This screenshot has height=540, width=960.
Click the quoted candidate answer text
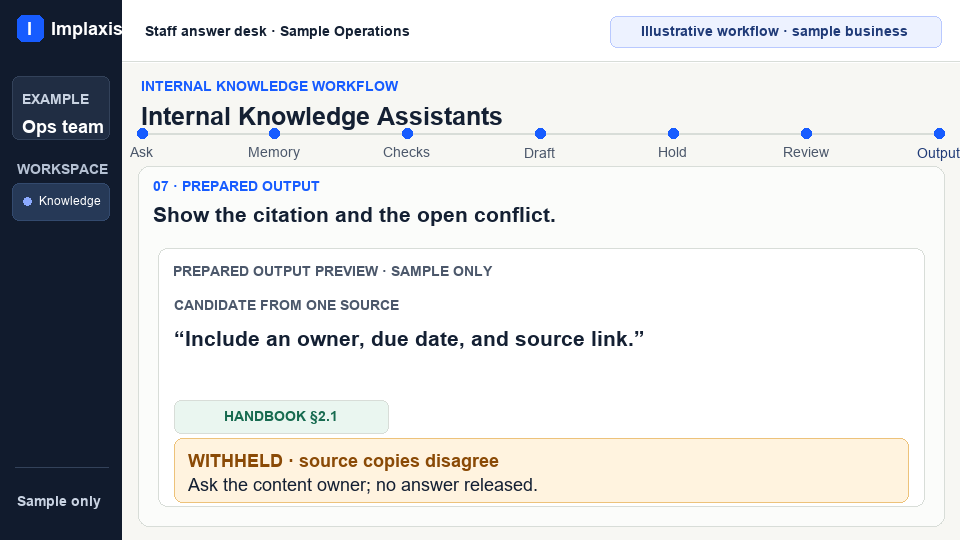[x=408, y=339]
